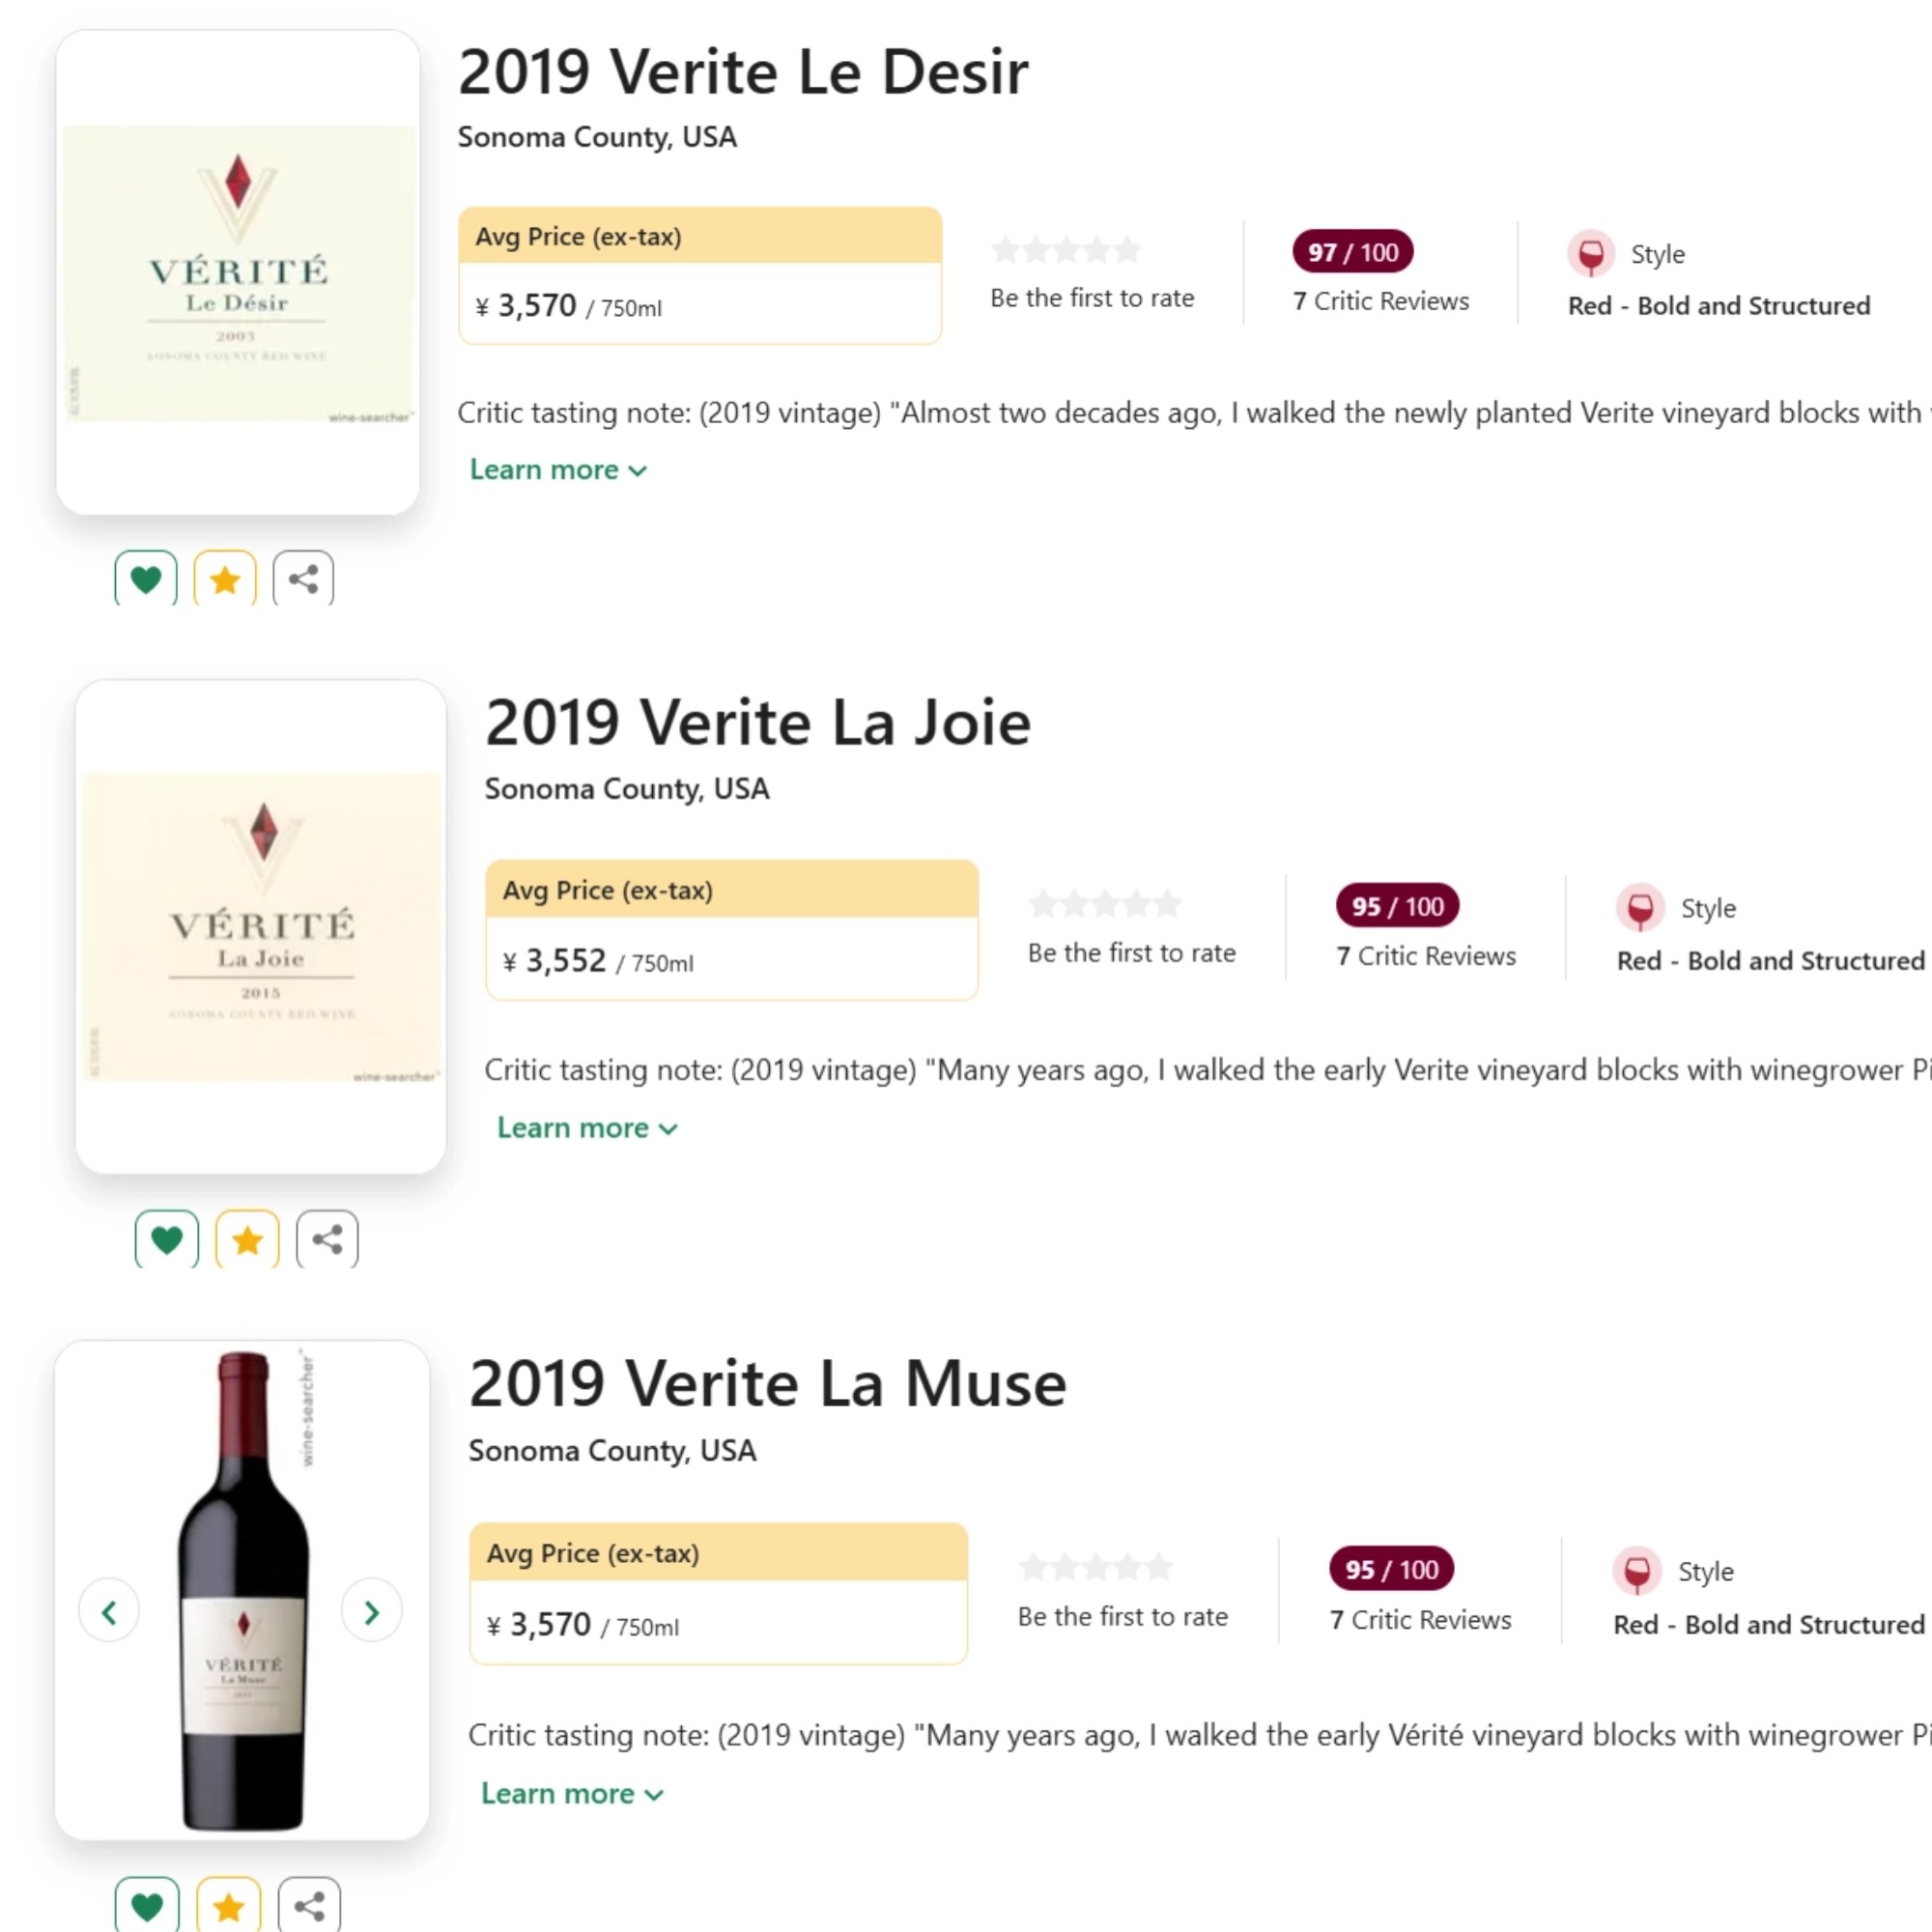Viewport: 1932px width, 1932px height.
Task: Click heart icon under Verite Le Desir
Action: click(x=146, y=579)
